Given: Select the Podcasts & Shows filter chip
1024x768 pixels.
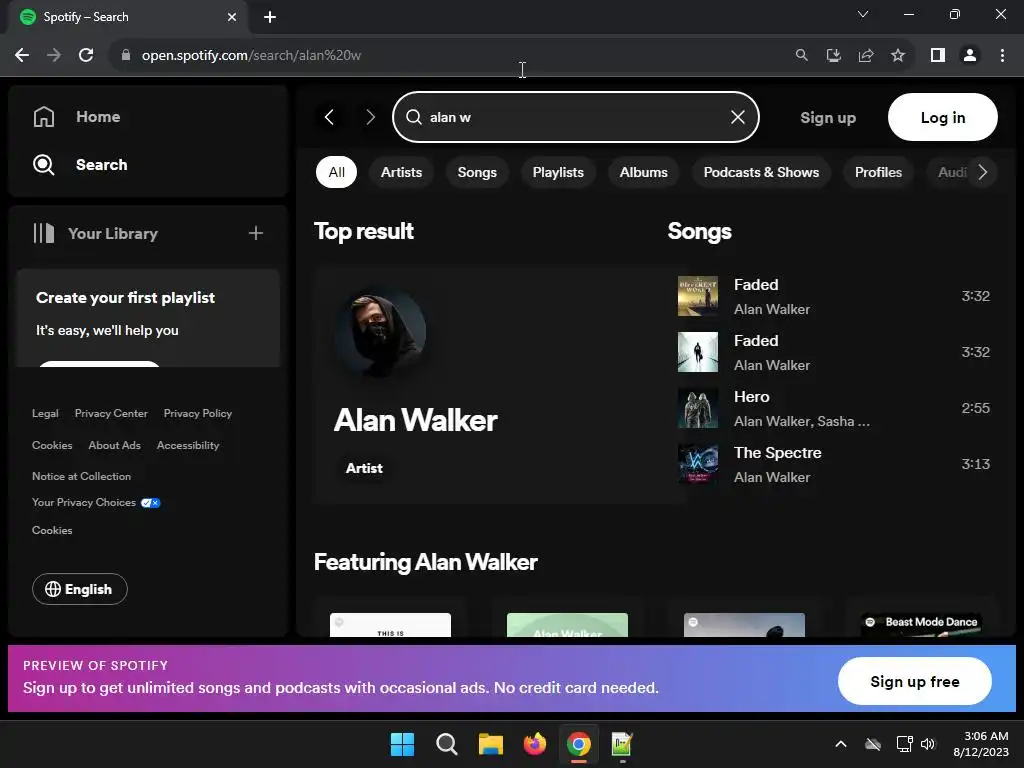Looking at the screenshot, I should 761,172.
